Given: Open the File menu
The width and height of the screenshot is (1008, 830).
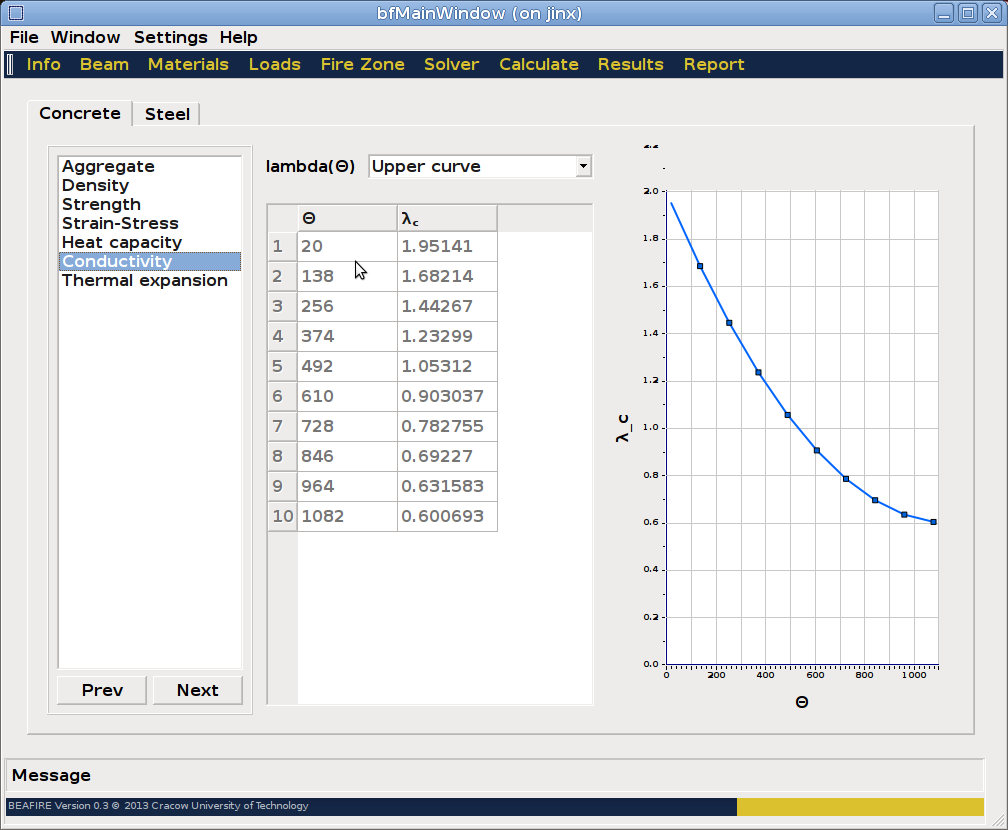Looking at the screenshot, I should tap(24, 38).
